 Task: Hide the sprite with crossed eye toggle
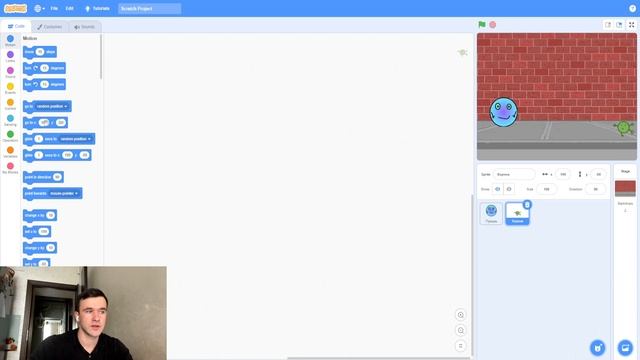pos(509,189)
